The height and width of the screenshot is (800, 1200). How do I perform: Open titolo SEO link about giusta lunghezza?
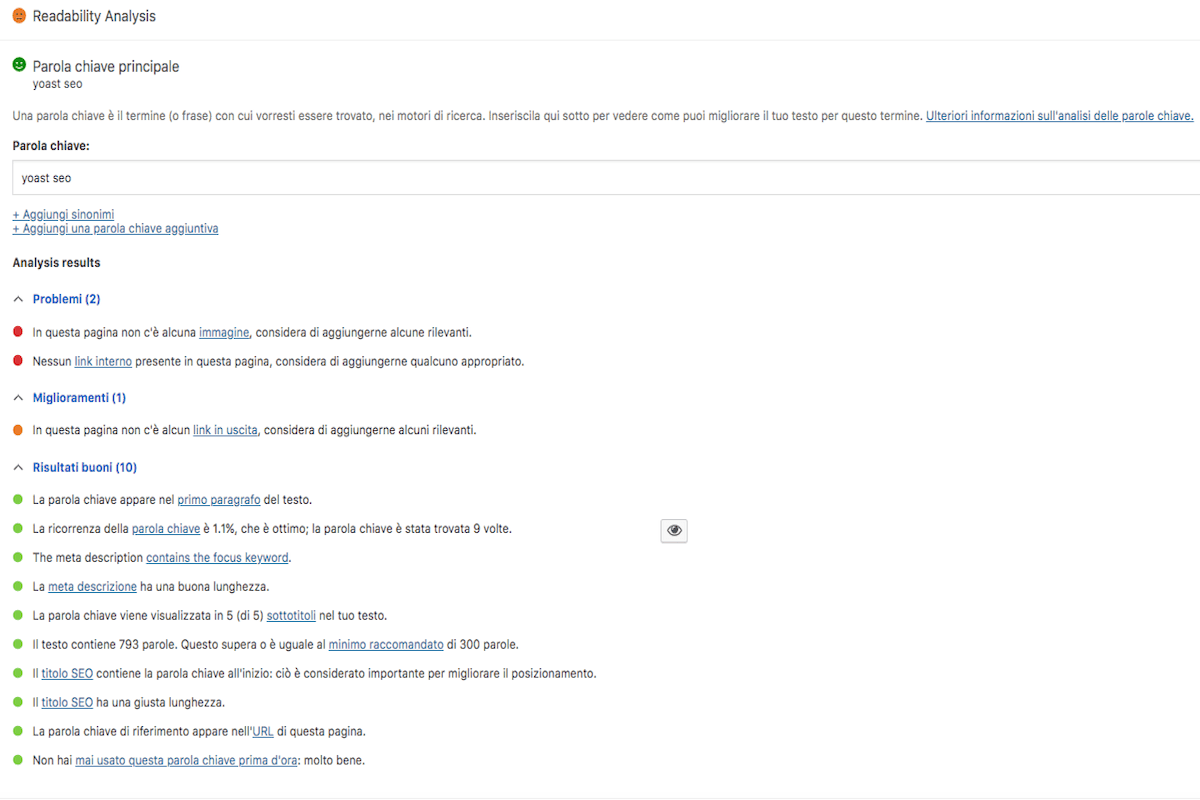tap(67, 702)
